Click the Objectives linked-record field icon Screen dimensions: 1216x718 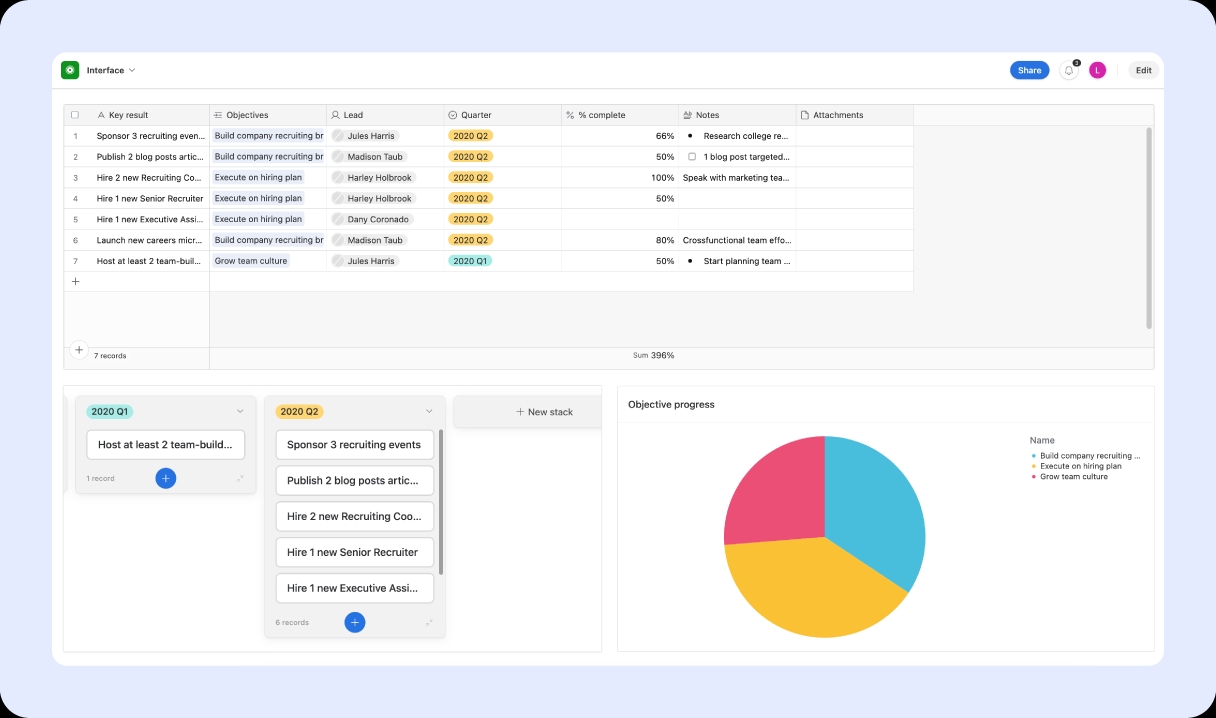pos(219,115)
